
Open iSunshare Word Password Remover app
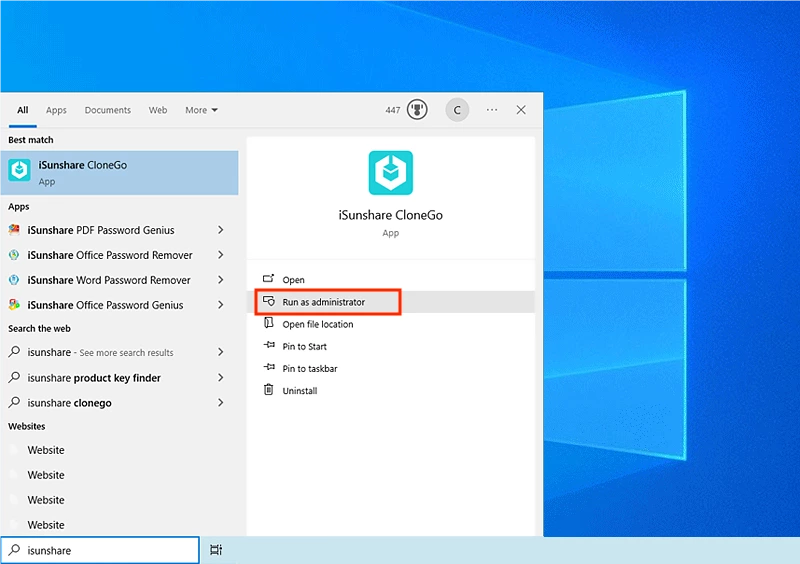[x=109, y=280]
